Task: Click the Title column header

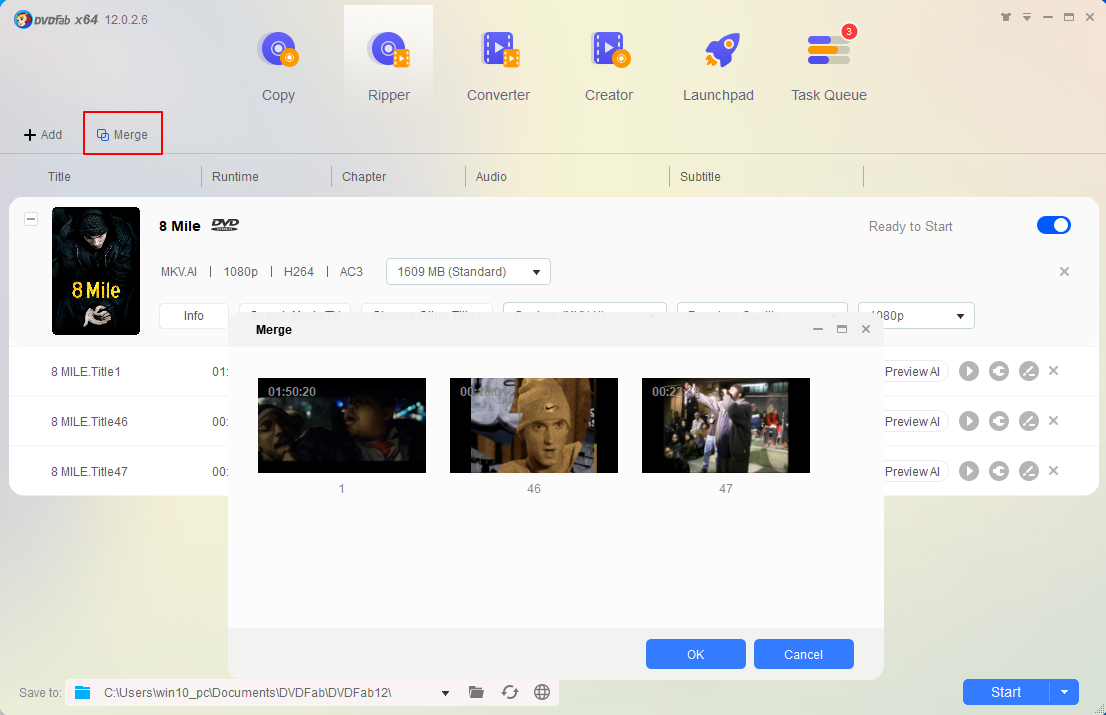Action: [x=59, y=176]
